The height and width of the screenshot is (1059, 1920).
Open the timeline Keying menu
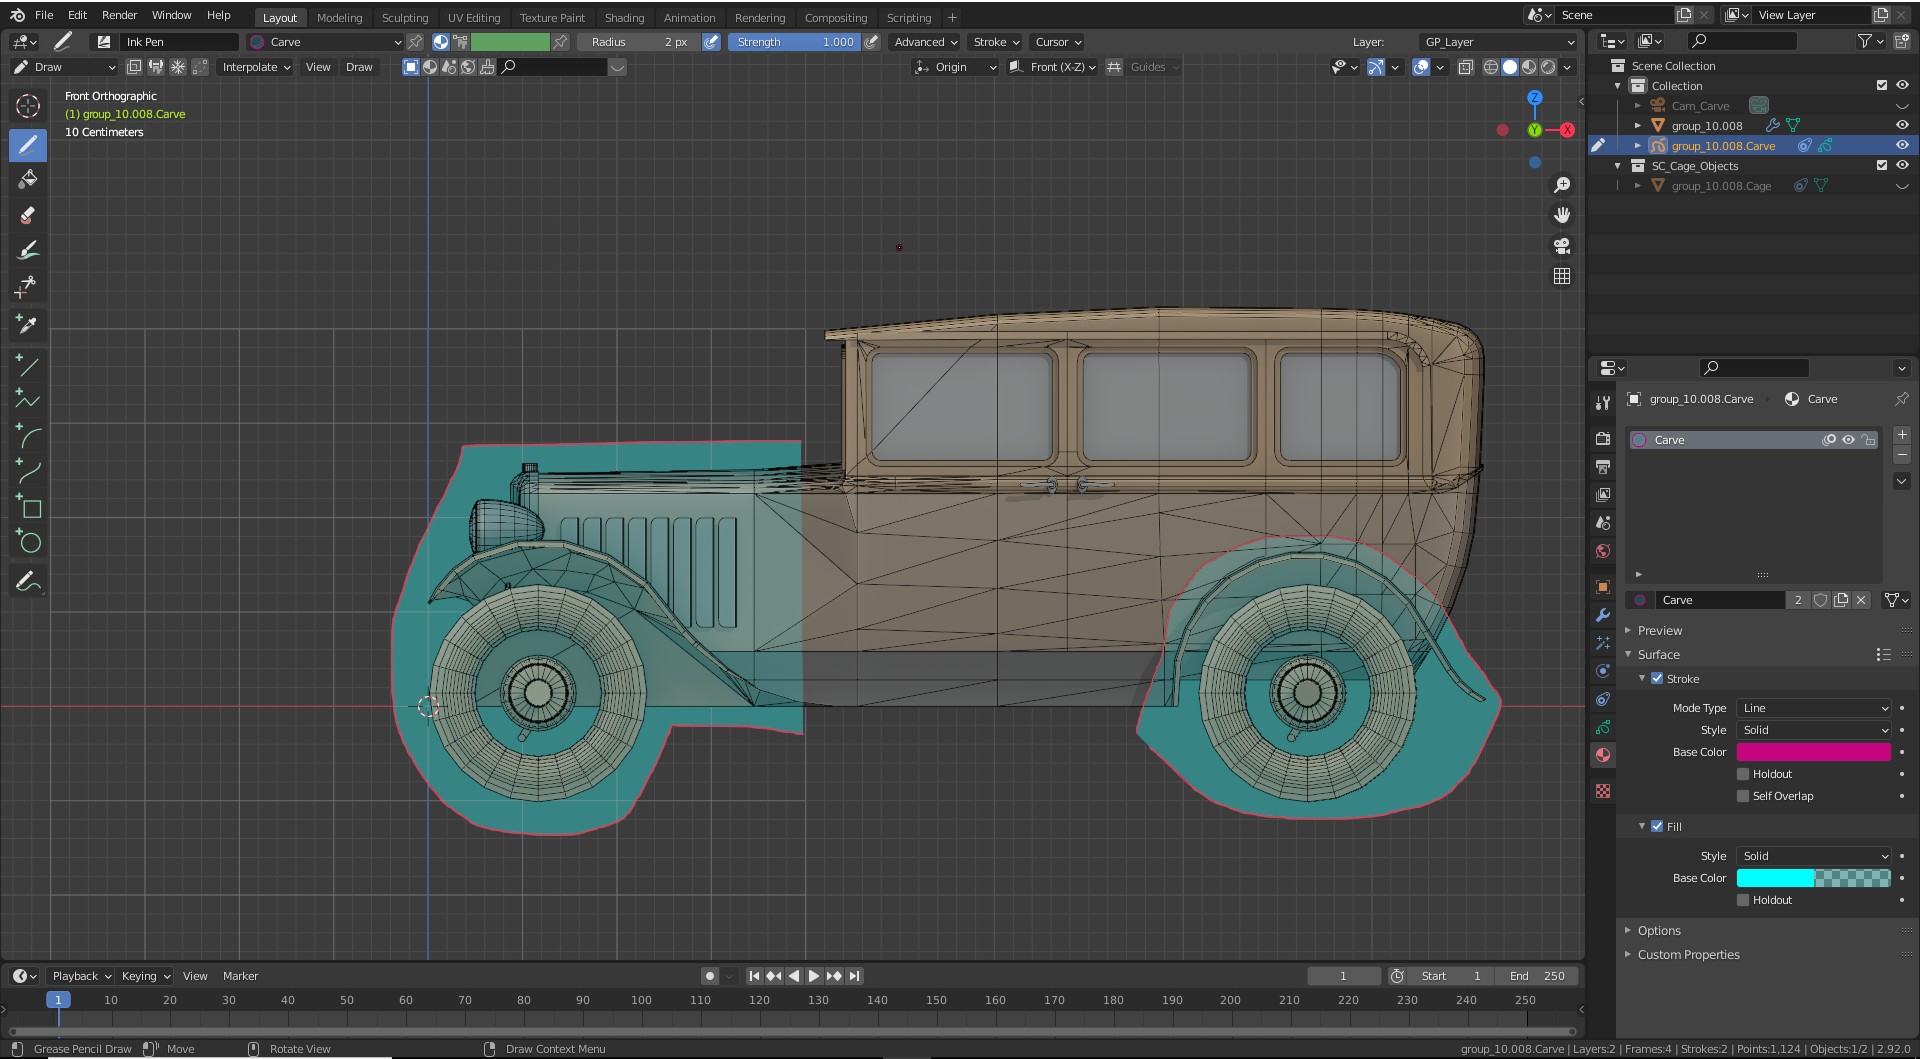click(x=145, y=976)
